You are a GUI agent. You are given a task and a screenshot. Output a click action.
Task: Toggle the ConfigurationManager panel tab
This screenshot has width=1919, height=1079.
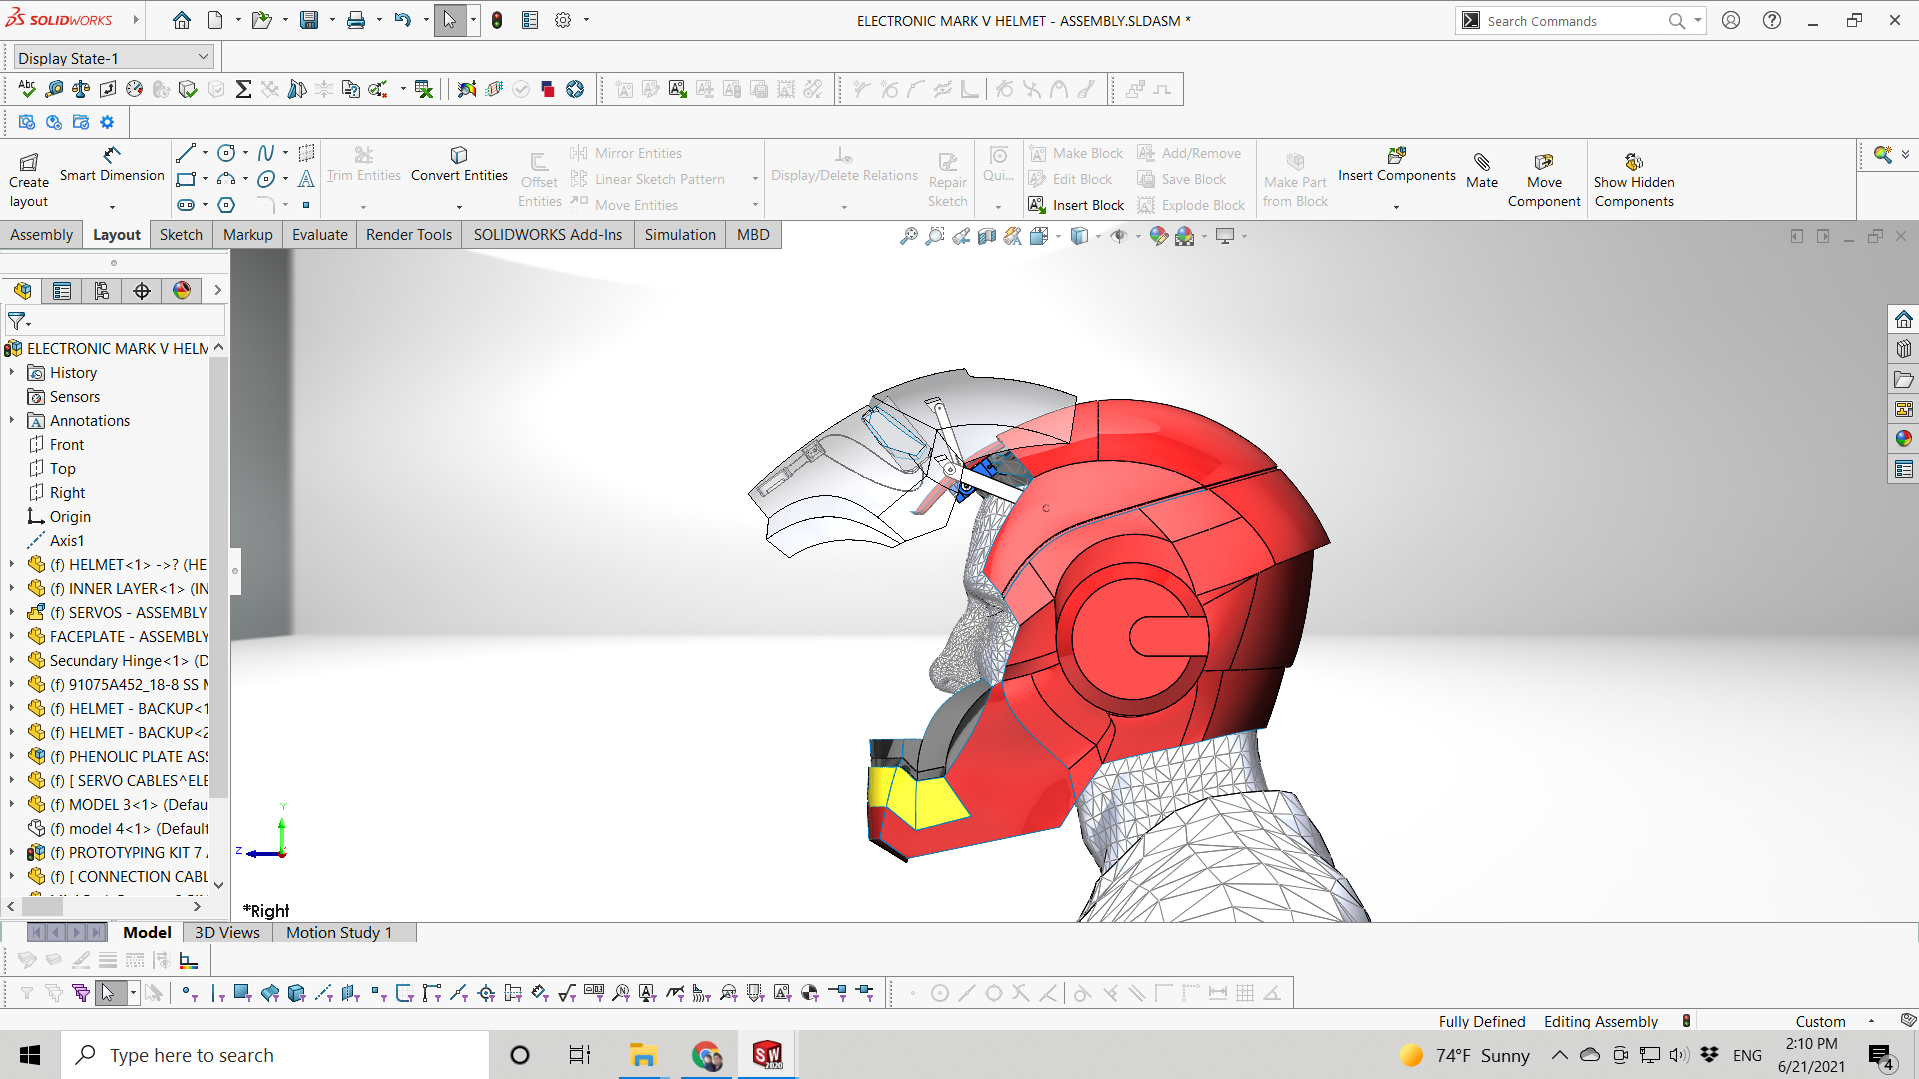[x=102, y=291]
